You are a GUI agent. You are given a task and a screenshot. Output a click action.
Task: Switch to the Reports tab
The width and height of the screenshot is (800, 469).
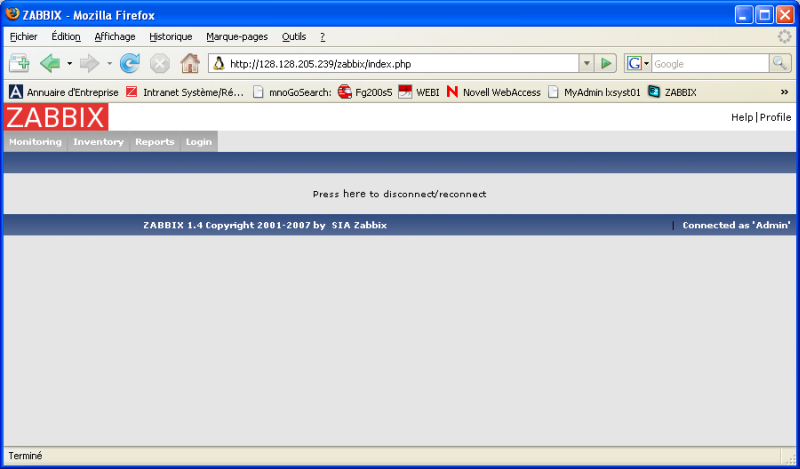click(x=155, y=142)
